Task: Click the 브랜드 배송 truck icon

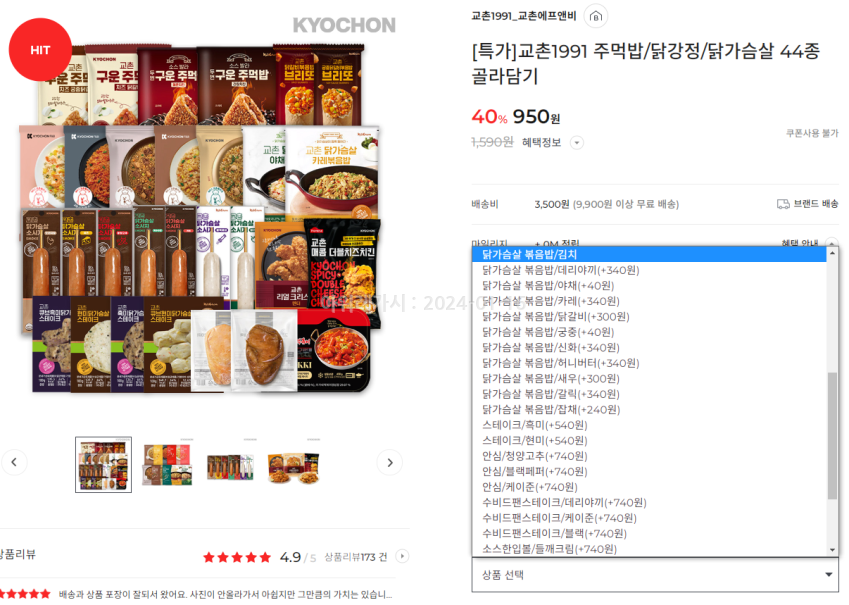Action: [783, 204]
